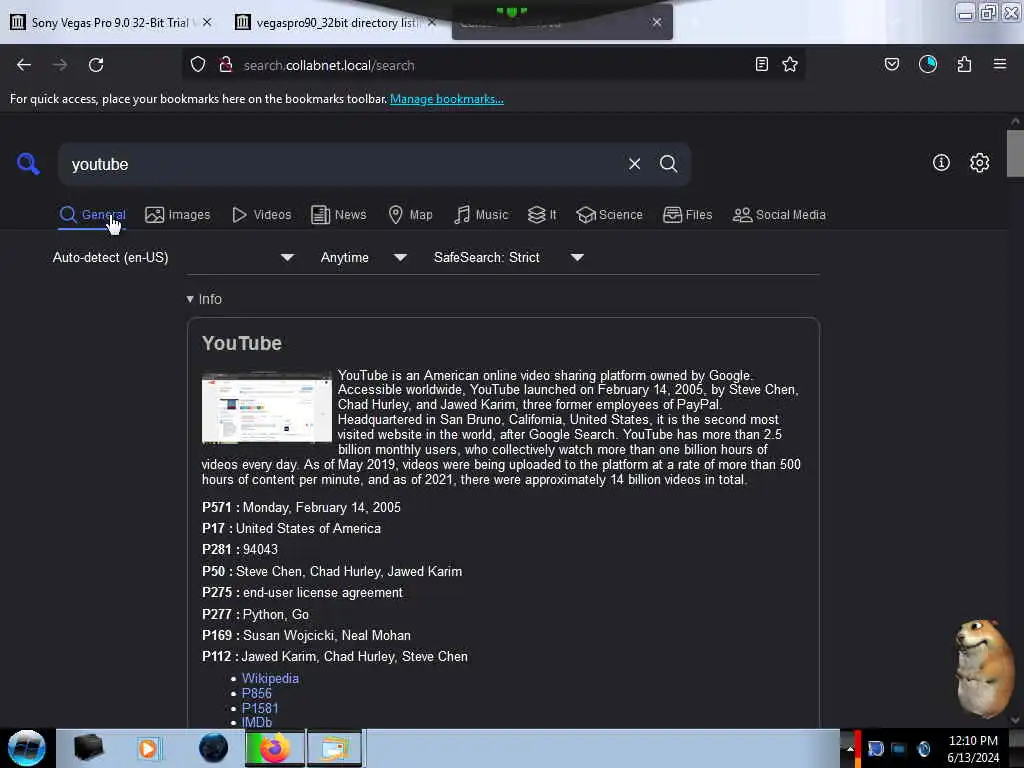Open the Pocket save icon
1024x768 pixels.
coord(892,65)
